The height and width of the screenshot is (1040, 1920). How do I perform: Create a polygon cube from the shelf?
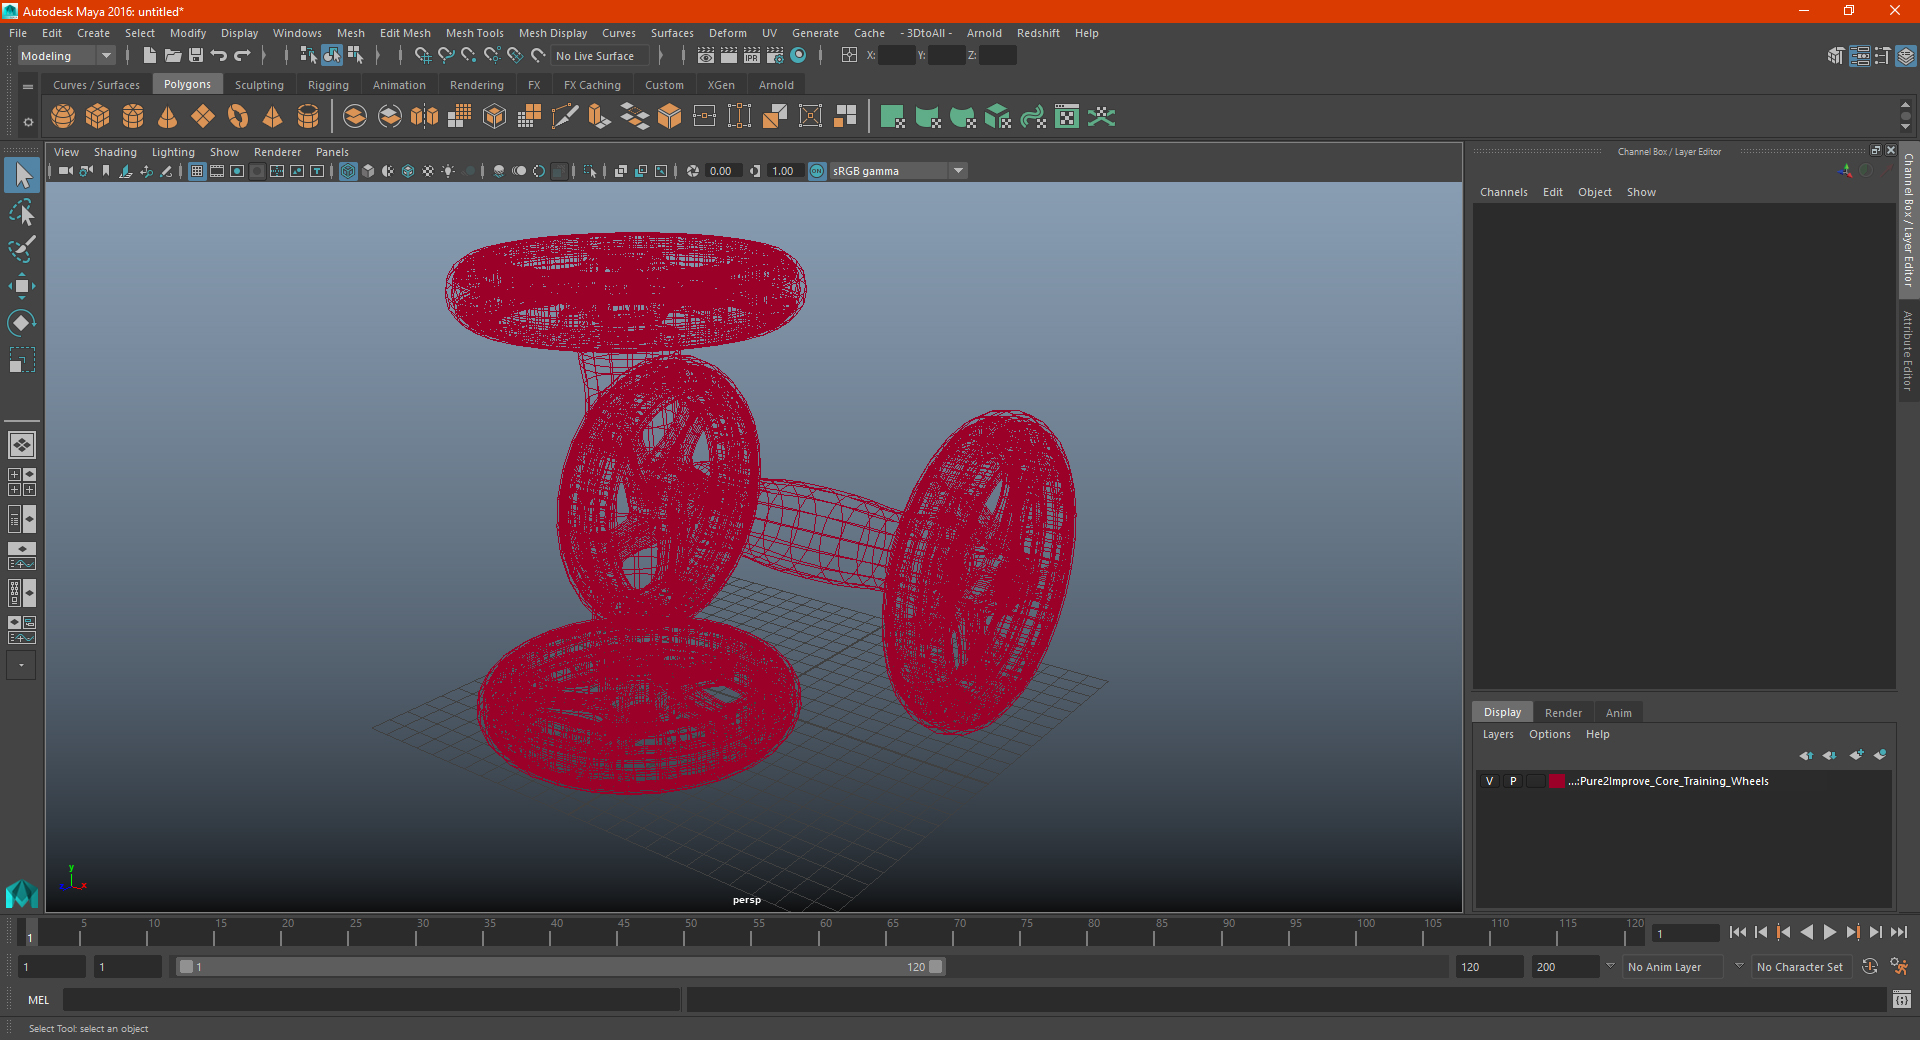[98, 117]
